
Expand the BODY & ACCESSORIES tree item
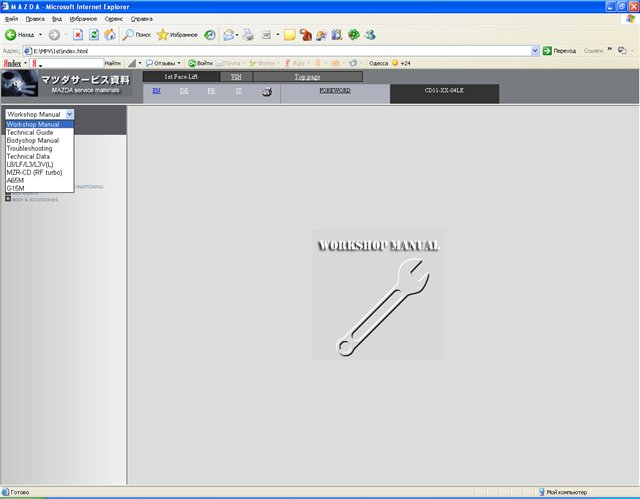(8, 199)
